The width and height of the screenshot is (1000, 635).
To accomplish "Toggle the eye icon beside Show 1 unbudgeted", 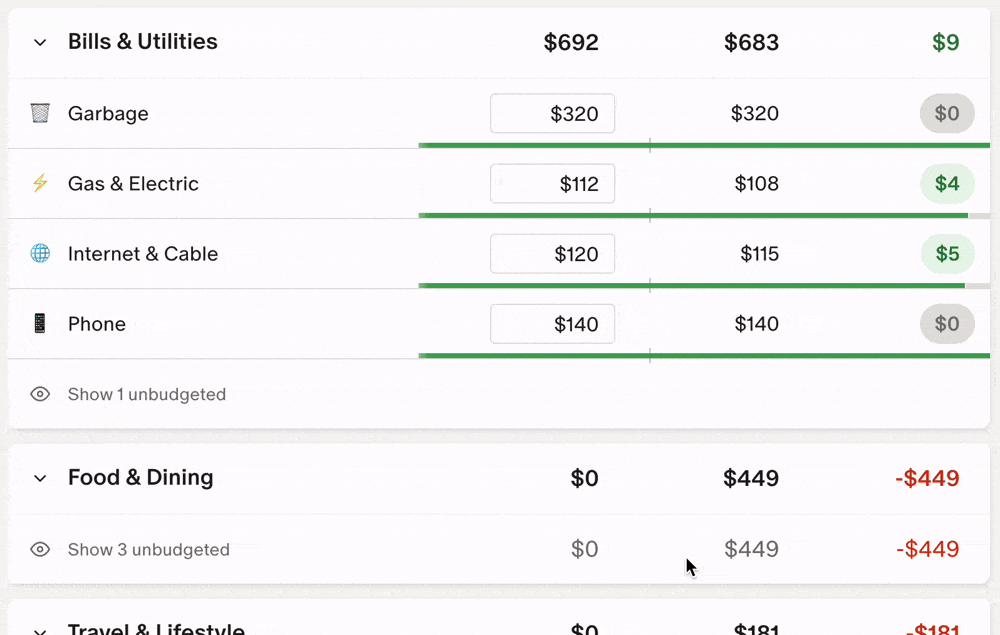I will [40, 394].
